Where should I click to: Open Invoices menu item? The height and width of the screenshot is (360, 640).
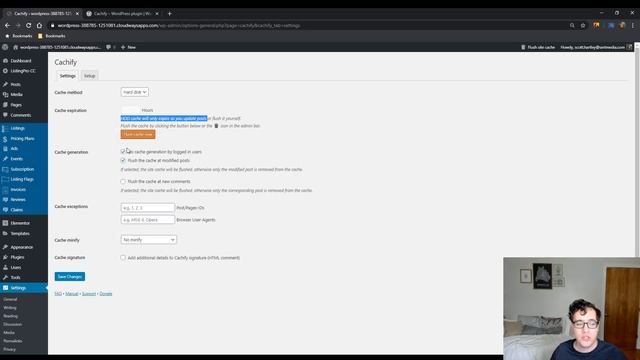coord(18,189)
